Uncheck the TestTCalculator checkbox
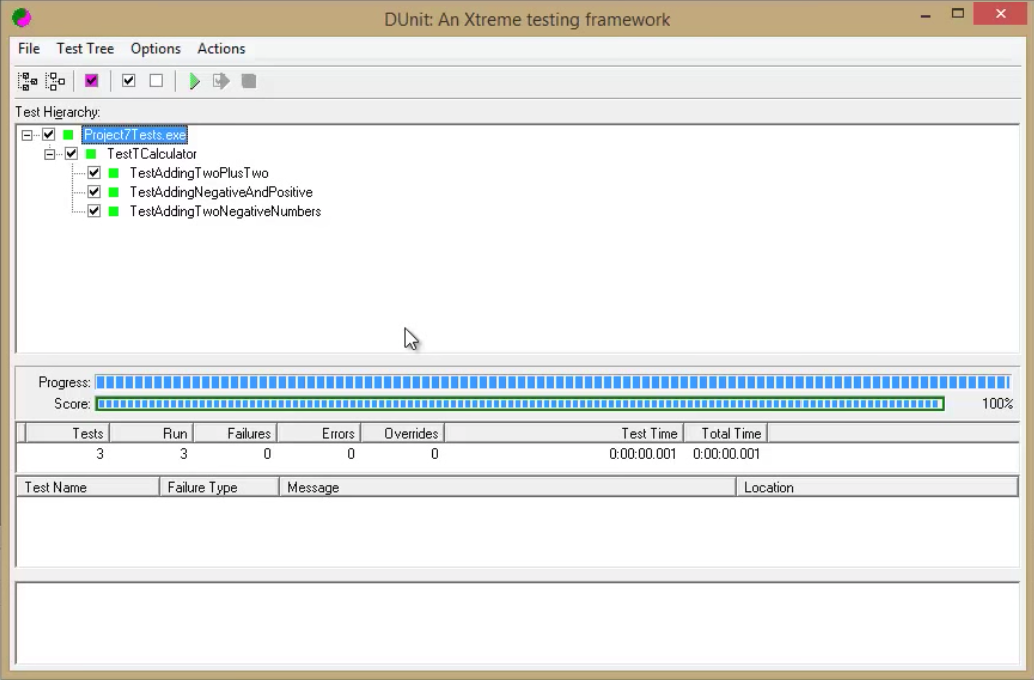Viewport: 1034px width, 680px height. click(x=71, y=154)
